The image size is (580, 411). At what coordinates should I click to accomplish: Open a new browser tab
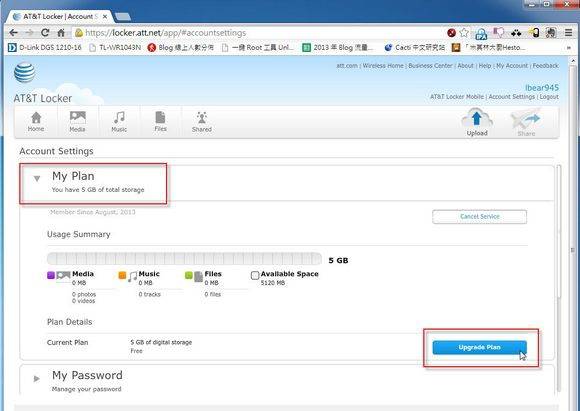tap(122, 17)
